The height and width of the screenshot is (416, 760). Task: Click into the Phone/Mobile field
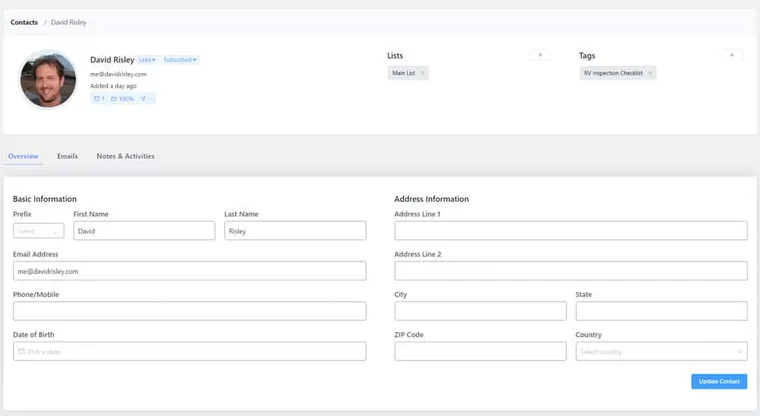[x=190, y=311]
